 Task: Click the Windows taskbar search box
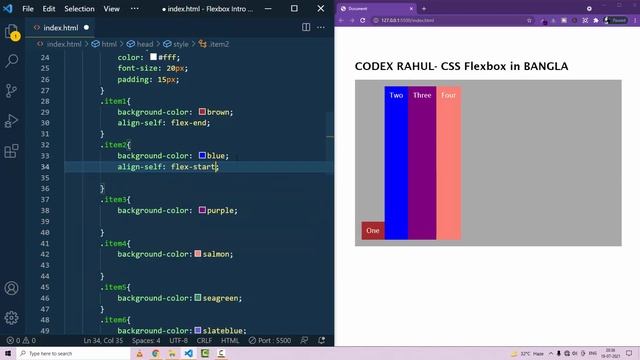[73, 353]
